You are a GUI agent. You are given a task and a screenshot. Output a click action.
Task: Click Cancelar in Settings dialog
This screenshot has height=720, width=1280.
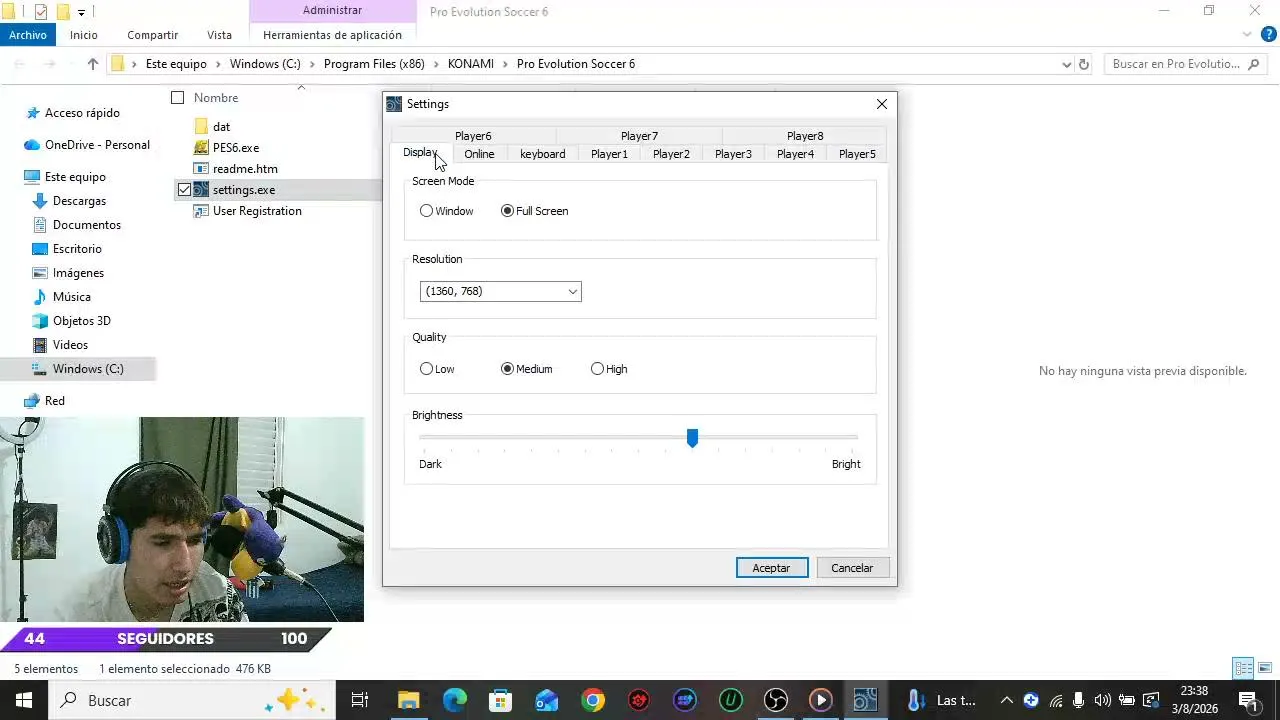click(x=852, y=568)
